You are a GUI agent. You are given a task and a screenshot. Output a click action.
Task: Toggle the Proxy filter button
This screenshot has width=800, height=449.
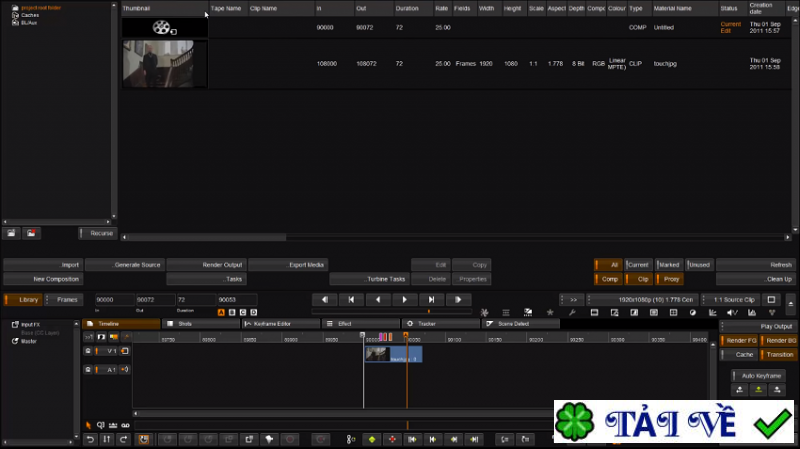(x=670, y=279)
